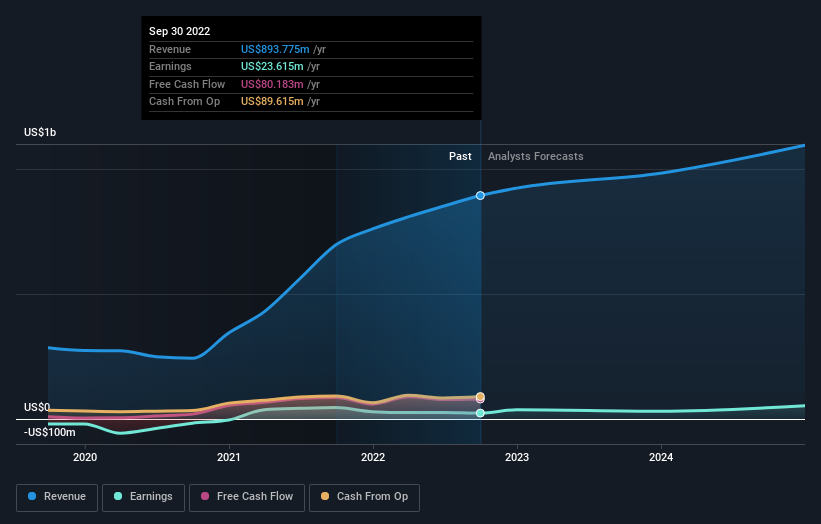Image resolution: width=821 pixels, height=524 pixels.
Task: Select the 2024 x-axis label
Action: pos(661,458)
